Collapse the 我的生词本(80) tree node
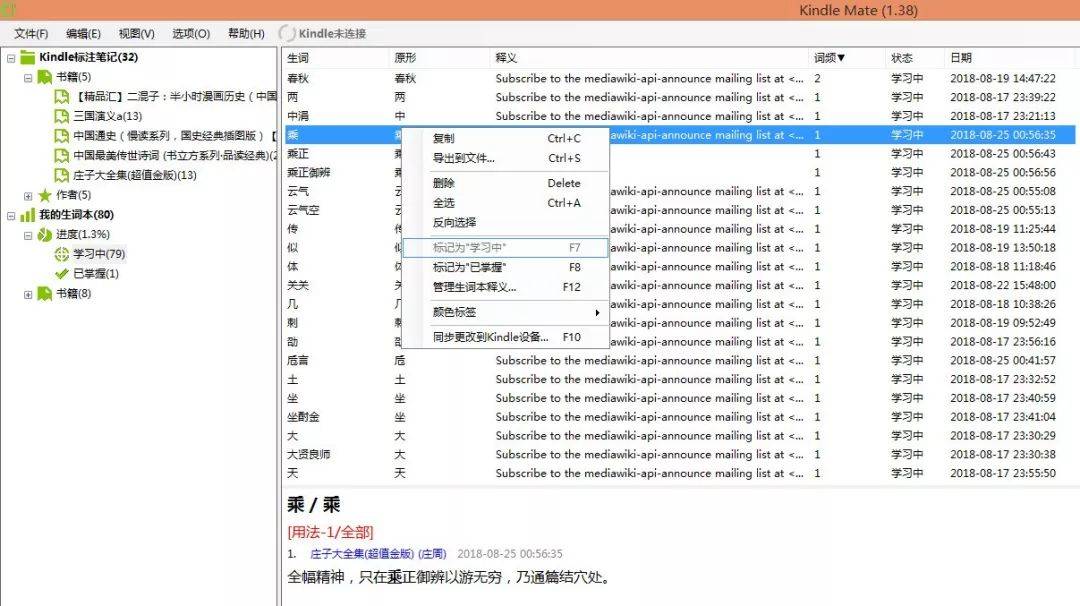1080x606 pixels. (x=11, y=216)
